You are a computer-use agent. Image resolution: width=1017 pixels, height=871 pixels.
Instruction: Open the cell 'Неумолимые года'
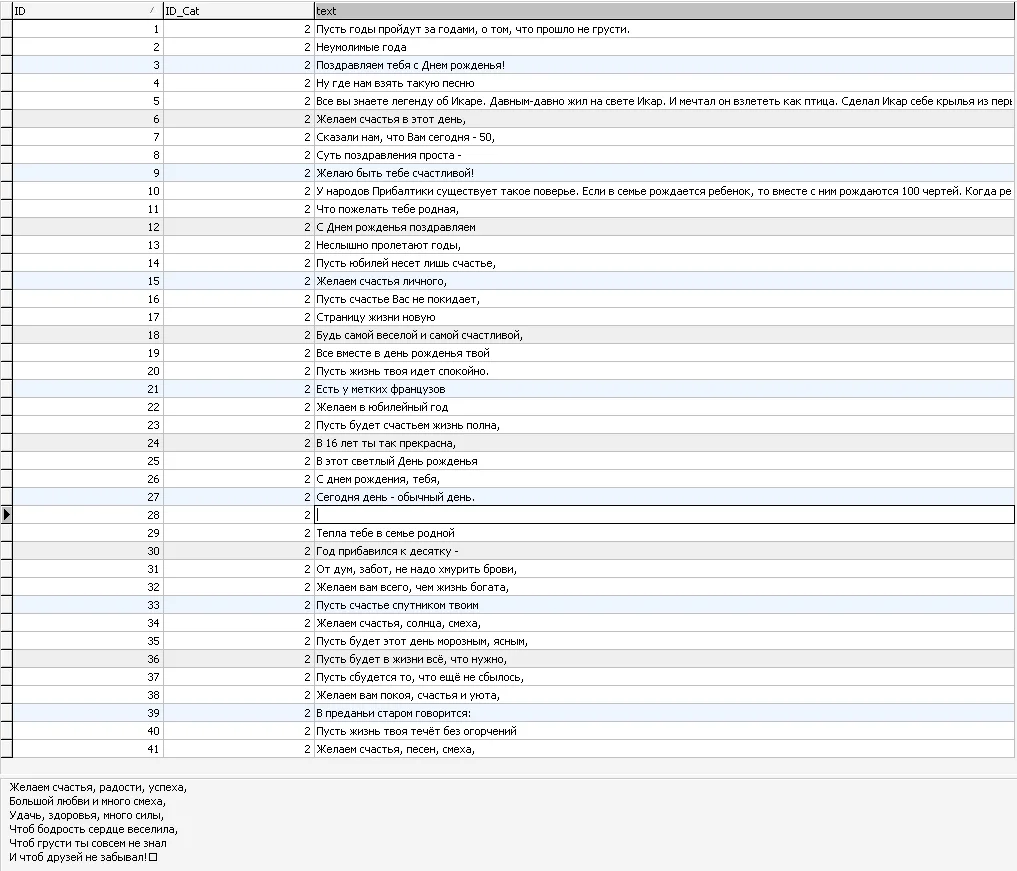[665, 47]
